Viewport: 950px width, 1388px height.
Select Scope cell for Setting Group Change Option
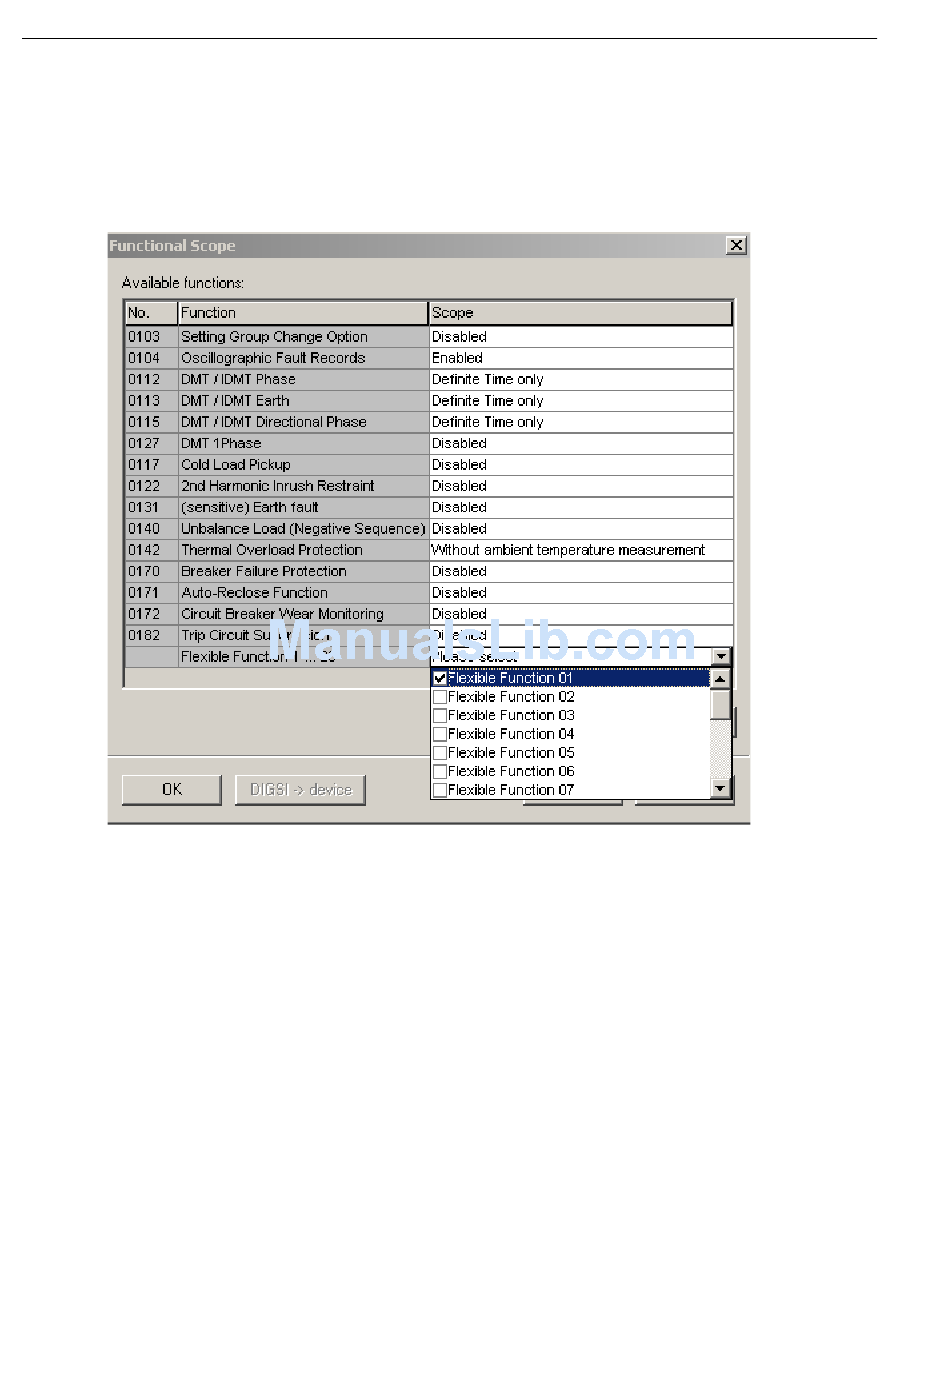coord(581,337)
